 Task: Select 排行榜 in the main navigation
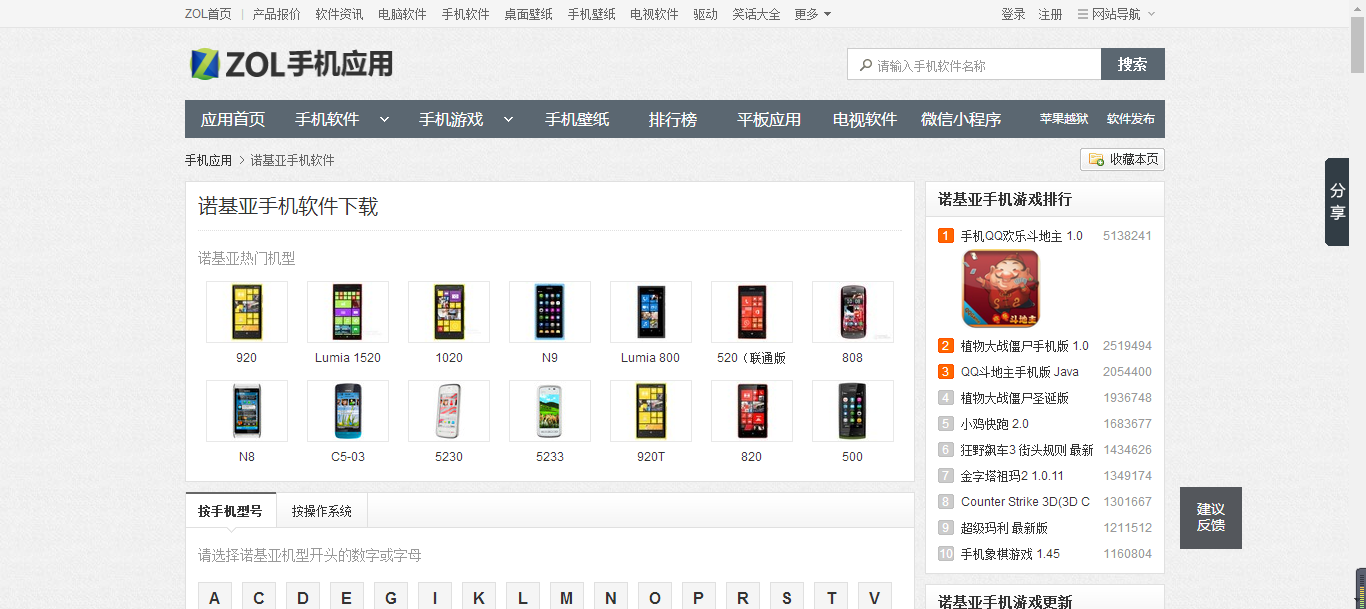(x=673, y=118)
